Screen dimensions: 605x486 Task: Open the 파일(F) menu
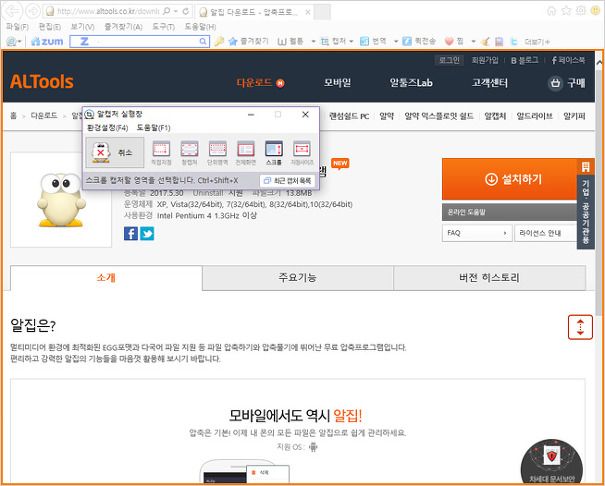point(17,27)
